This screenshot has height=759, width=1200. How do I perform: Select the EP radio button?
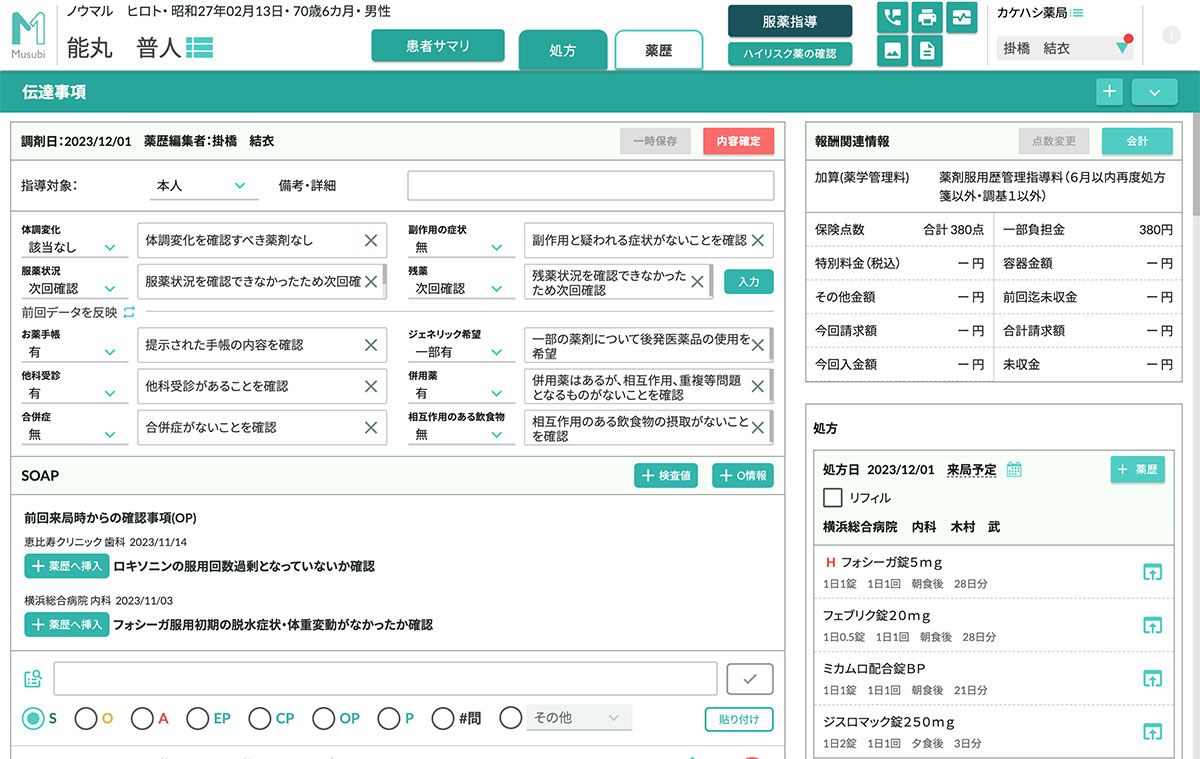pos(198,718)
